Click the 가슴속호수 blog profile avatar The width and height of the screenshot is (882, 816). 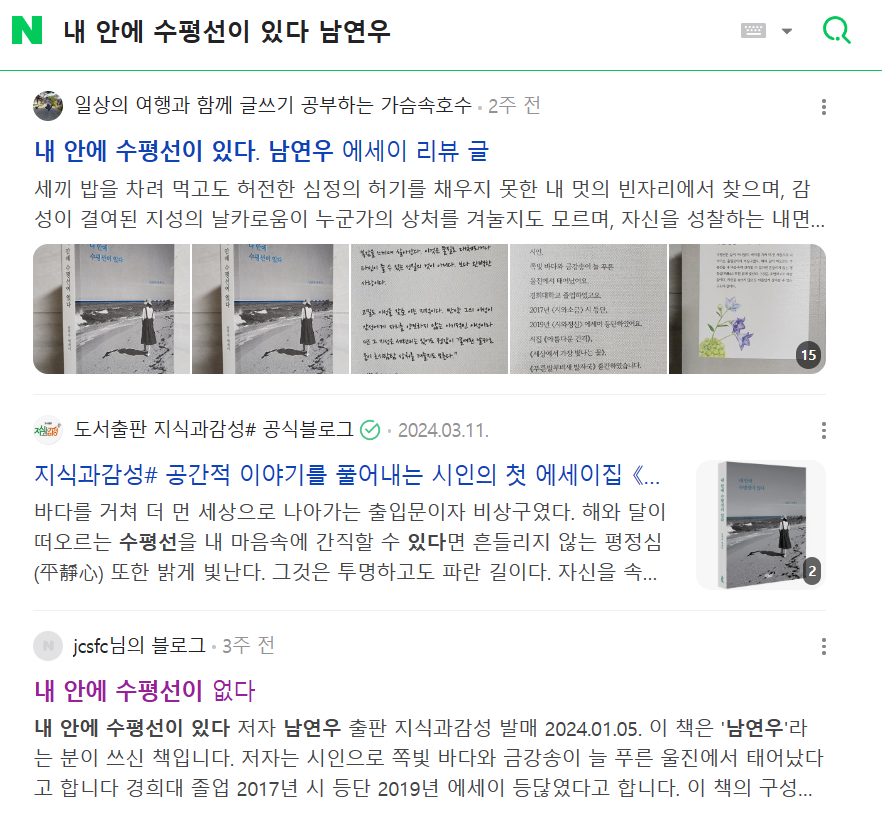pyautogui.click(x=48, y=106)
